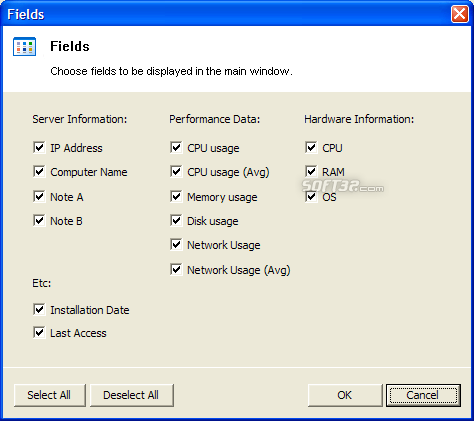Disable the Memory usage field
This screenshot has height=421, width=474.
(176, 196)
